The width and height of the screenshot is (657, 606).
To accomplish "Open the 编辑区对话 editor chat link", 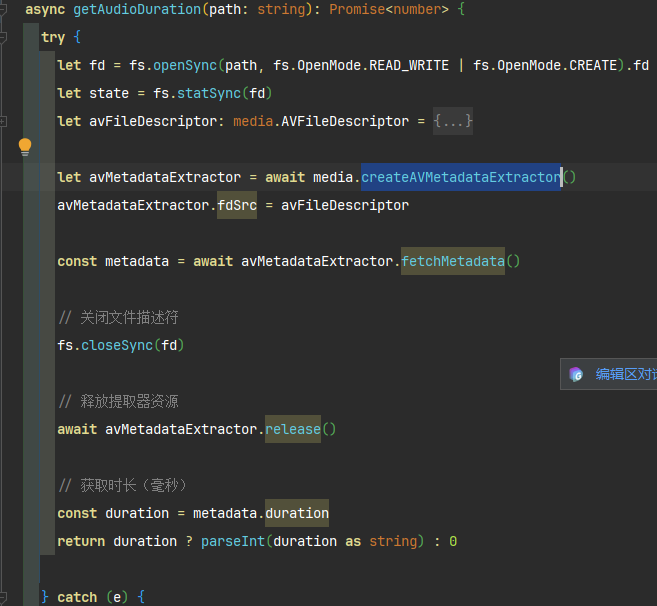I will pos(625,374).
